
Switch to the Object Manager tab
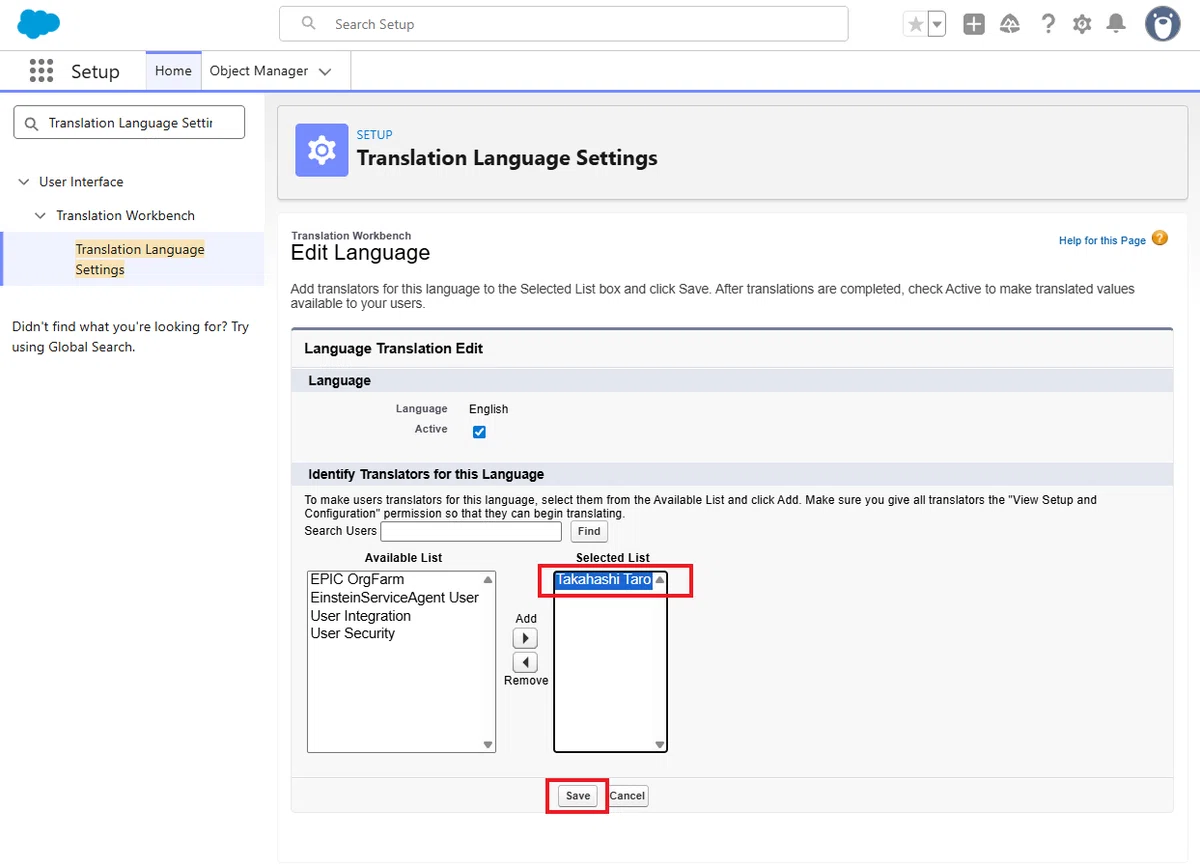259,71
